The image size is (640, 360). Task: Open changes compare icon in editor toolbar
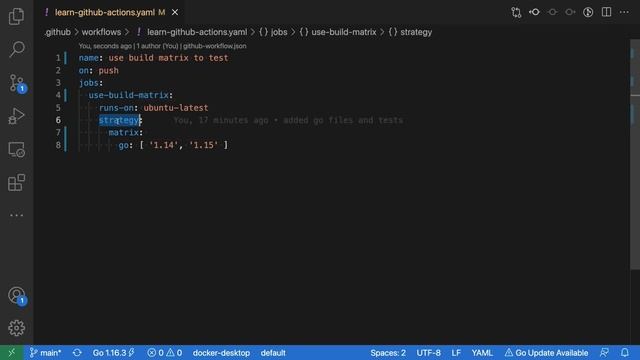pos(516,12)
